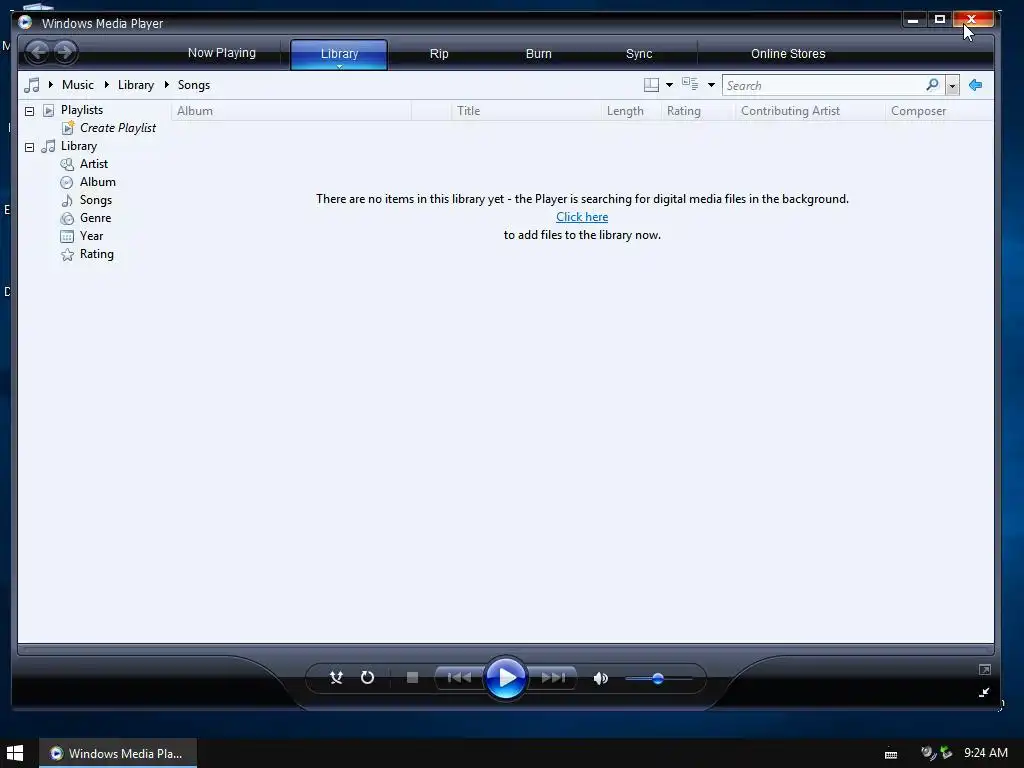Browse by Album in the library tree
This screenshot has height=768, width=1024.
click(97, 182)
